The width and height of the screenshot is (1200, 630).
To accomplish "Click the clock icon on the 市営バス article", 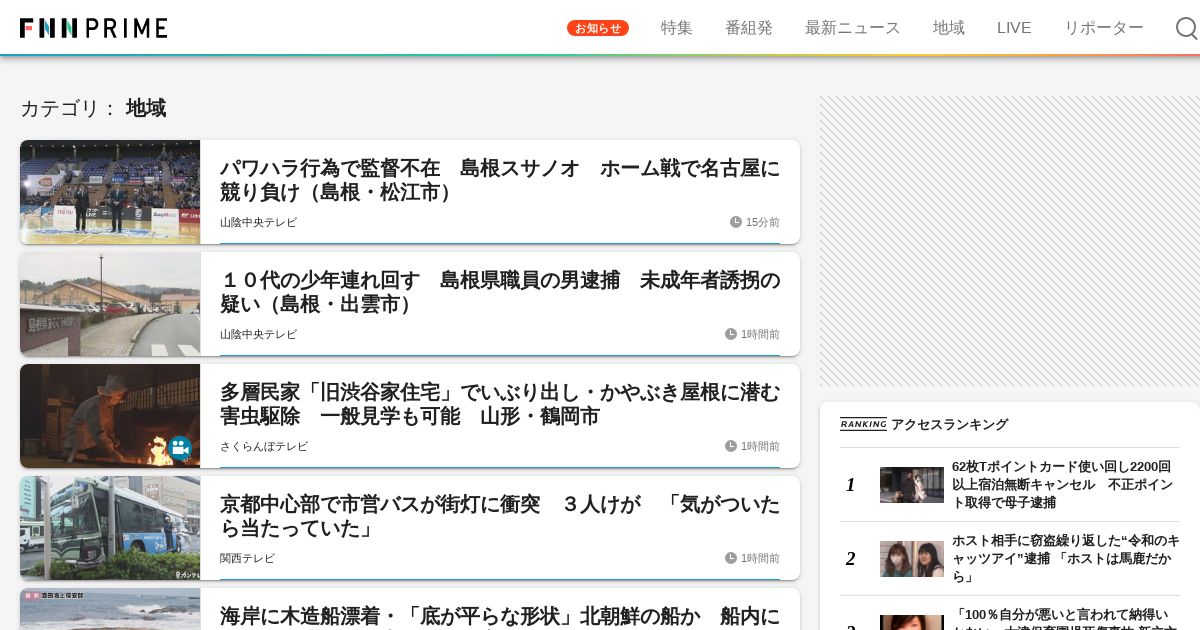I will point(731,558).
